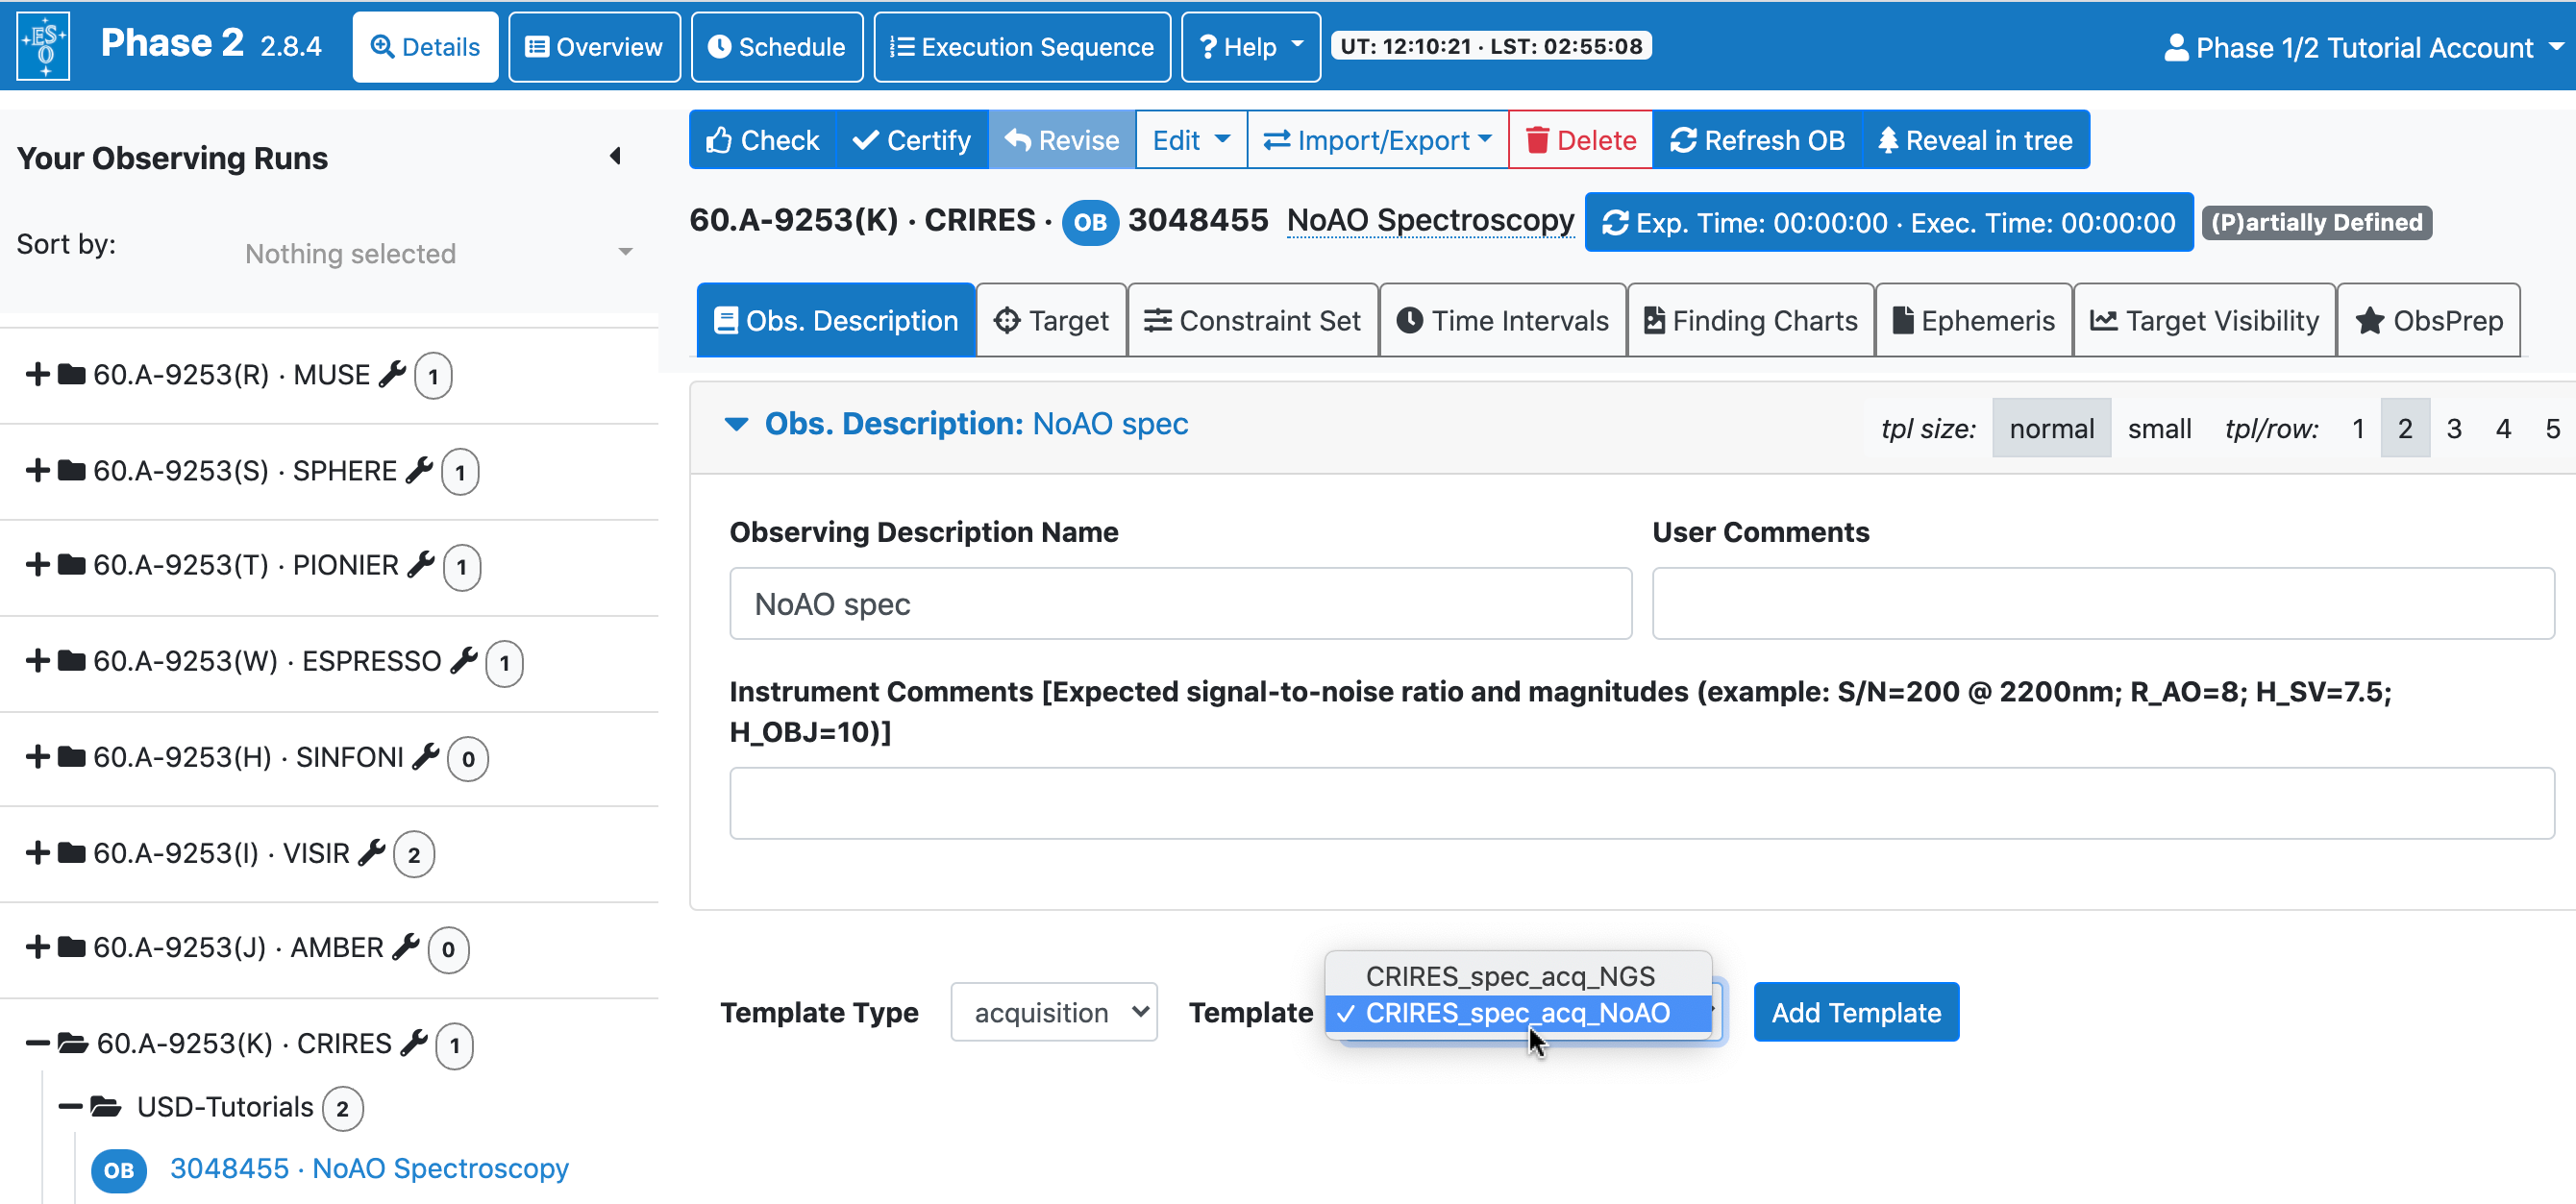This screenshot has width=2576, height=1204.
Task: Set templates per row to 3
Action: tap(2453, 428)
